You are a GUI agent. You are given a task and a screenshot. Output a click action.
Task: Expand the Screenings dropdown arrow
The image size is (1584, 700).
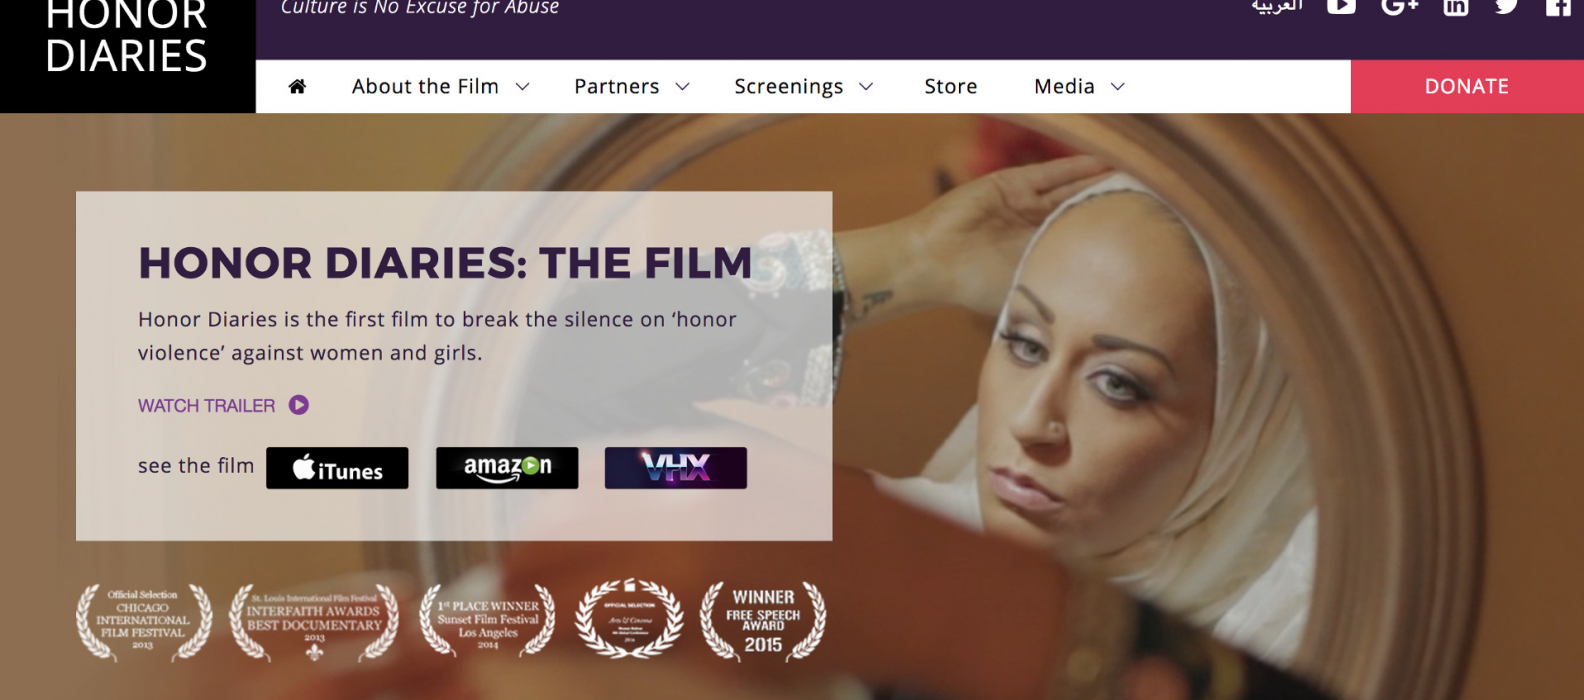tap(866, 87)
